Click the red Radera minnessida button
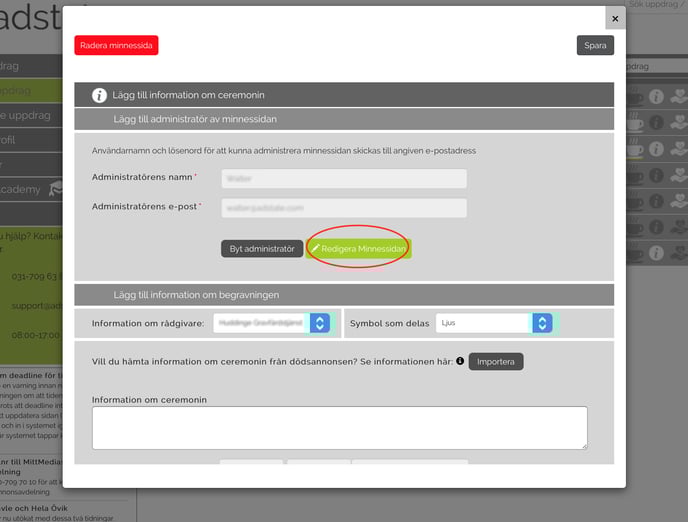 tap(116, 45)
